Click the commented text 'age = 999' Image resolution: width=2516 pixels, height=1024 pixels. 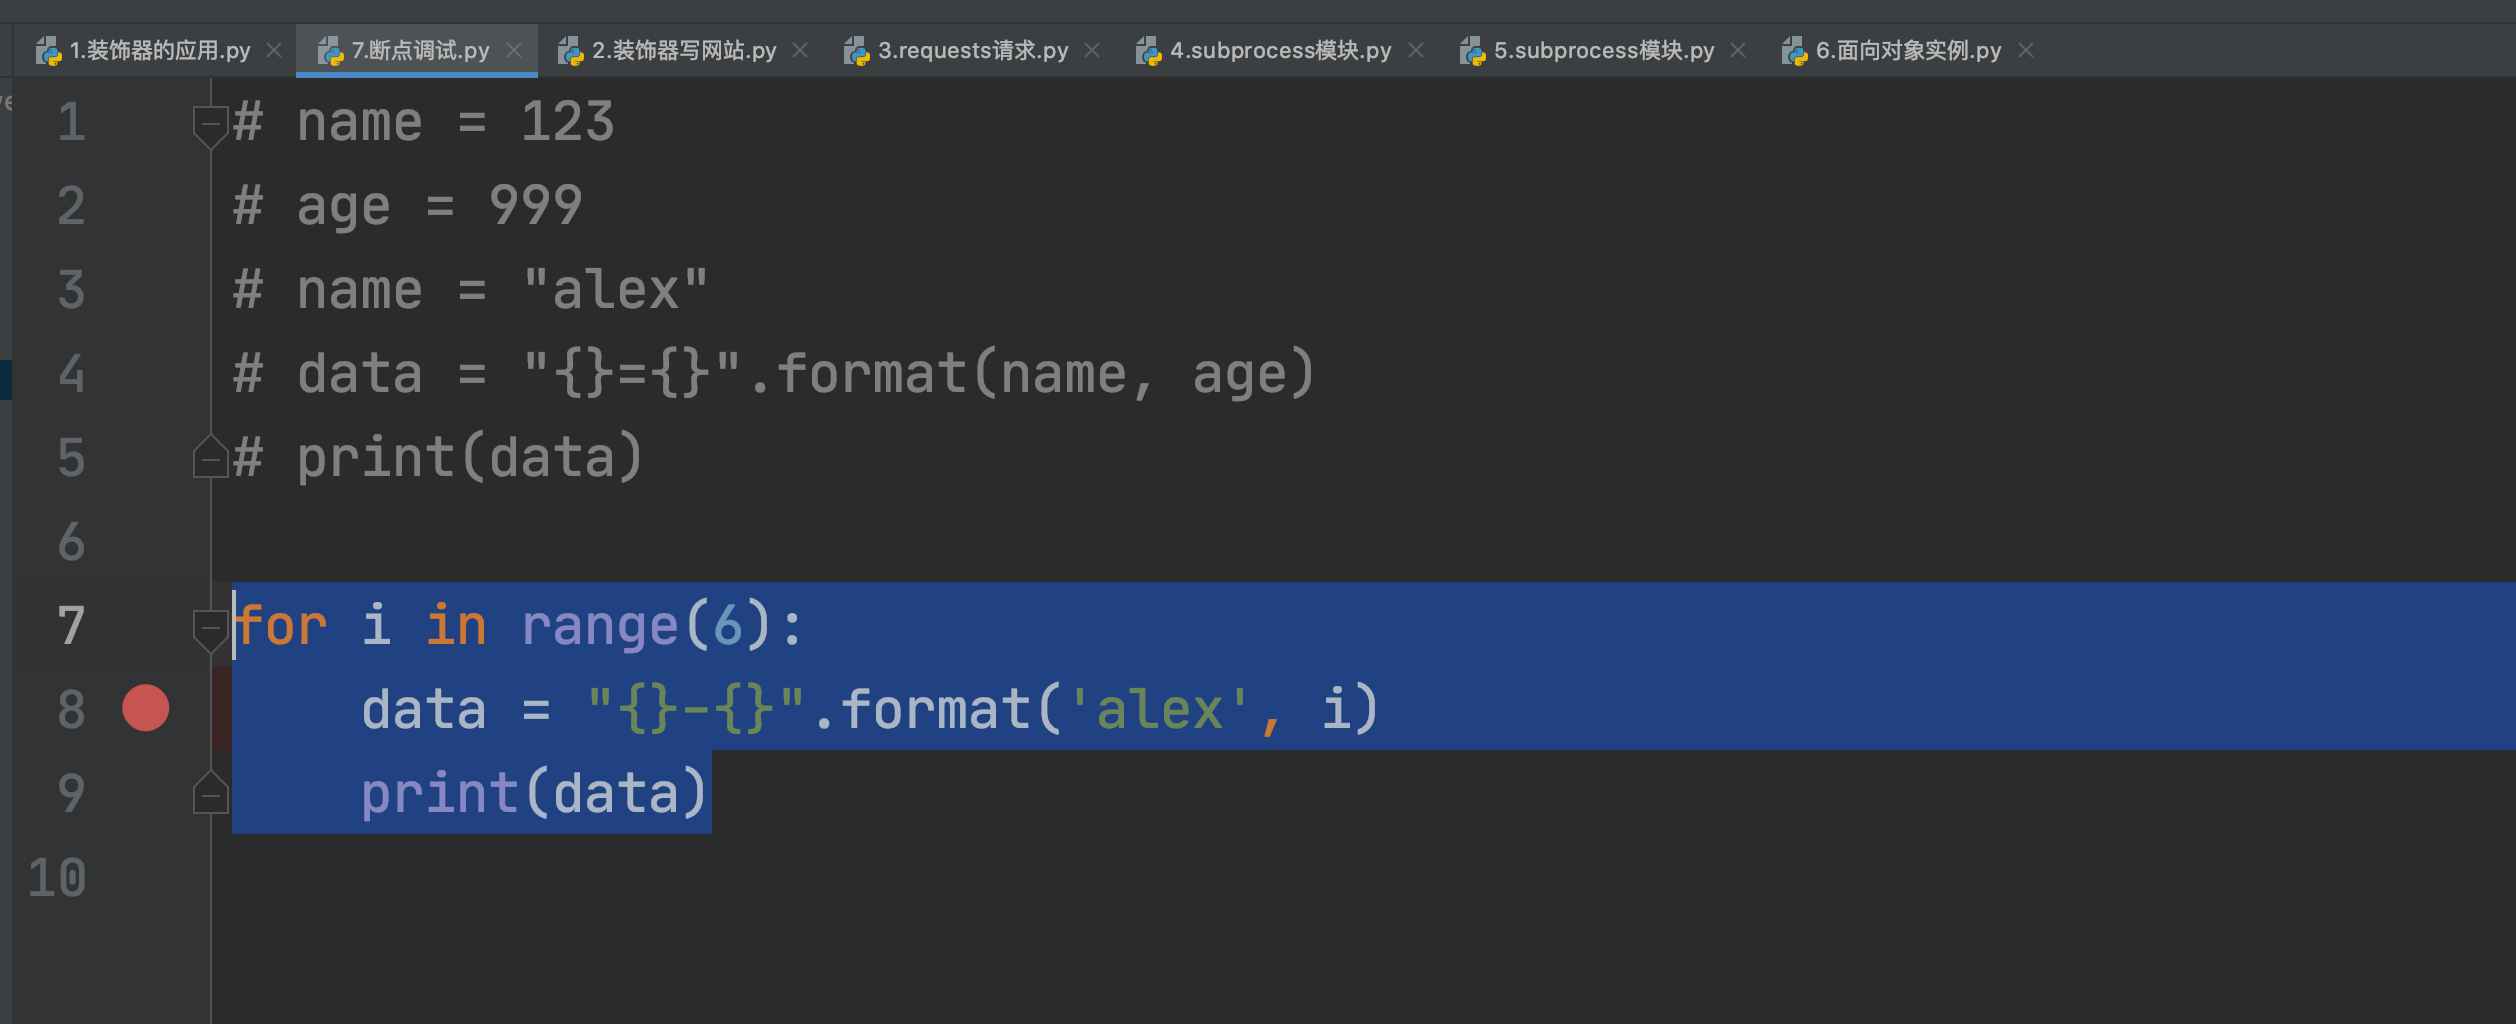[440, 207]
